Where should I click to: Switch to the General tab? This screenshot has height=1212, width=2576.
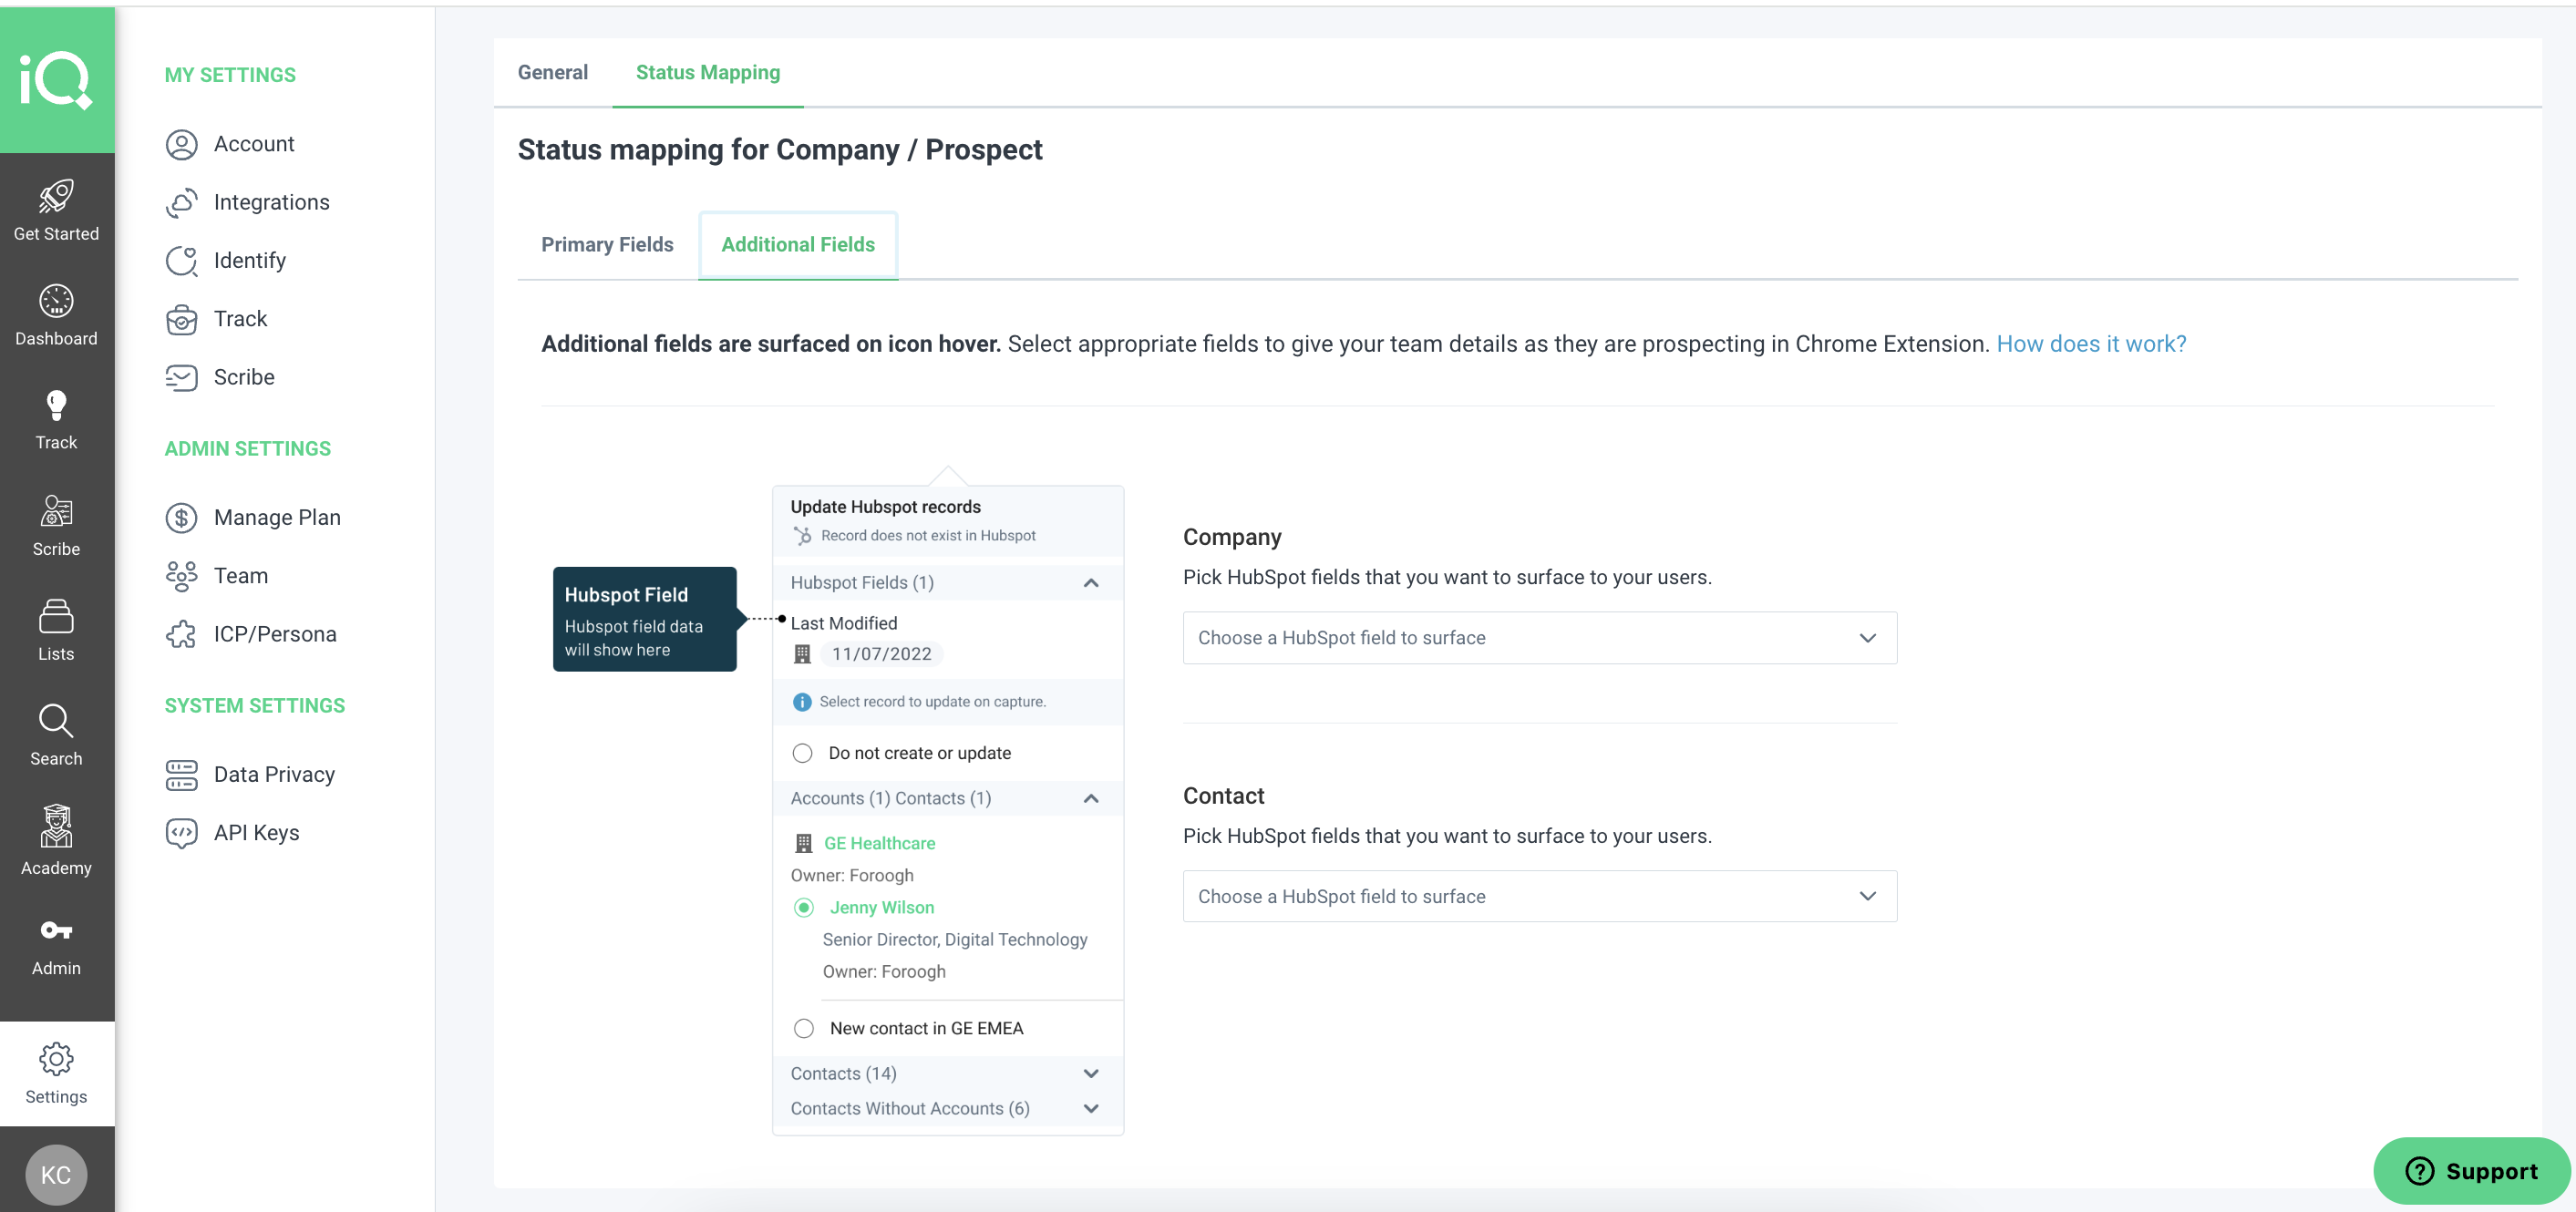click(552, 72)
